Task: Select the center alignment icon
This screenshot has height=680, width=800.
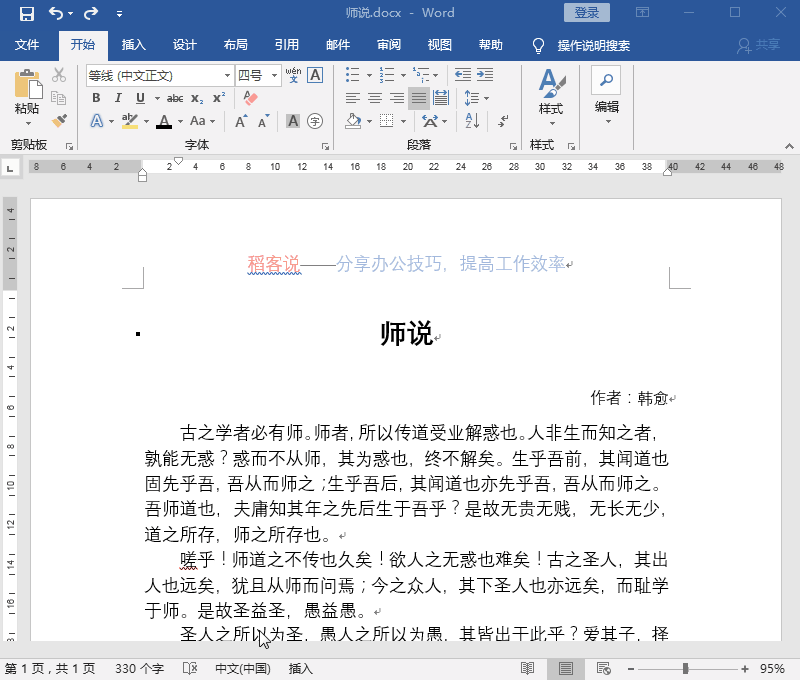Action: pos(373,97)
